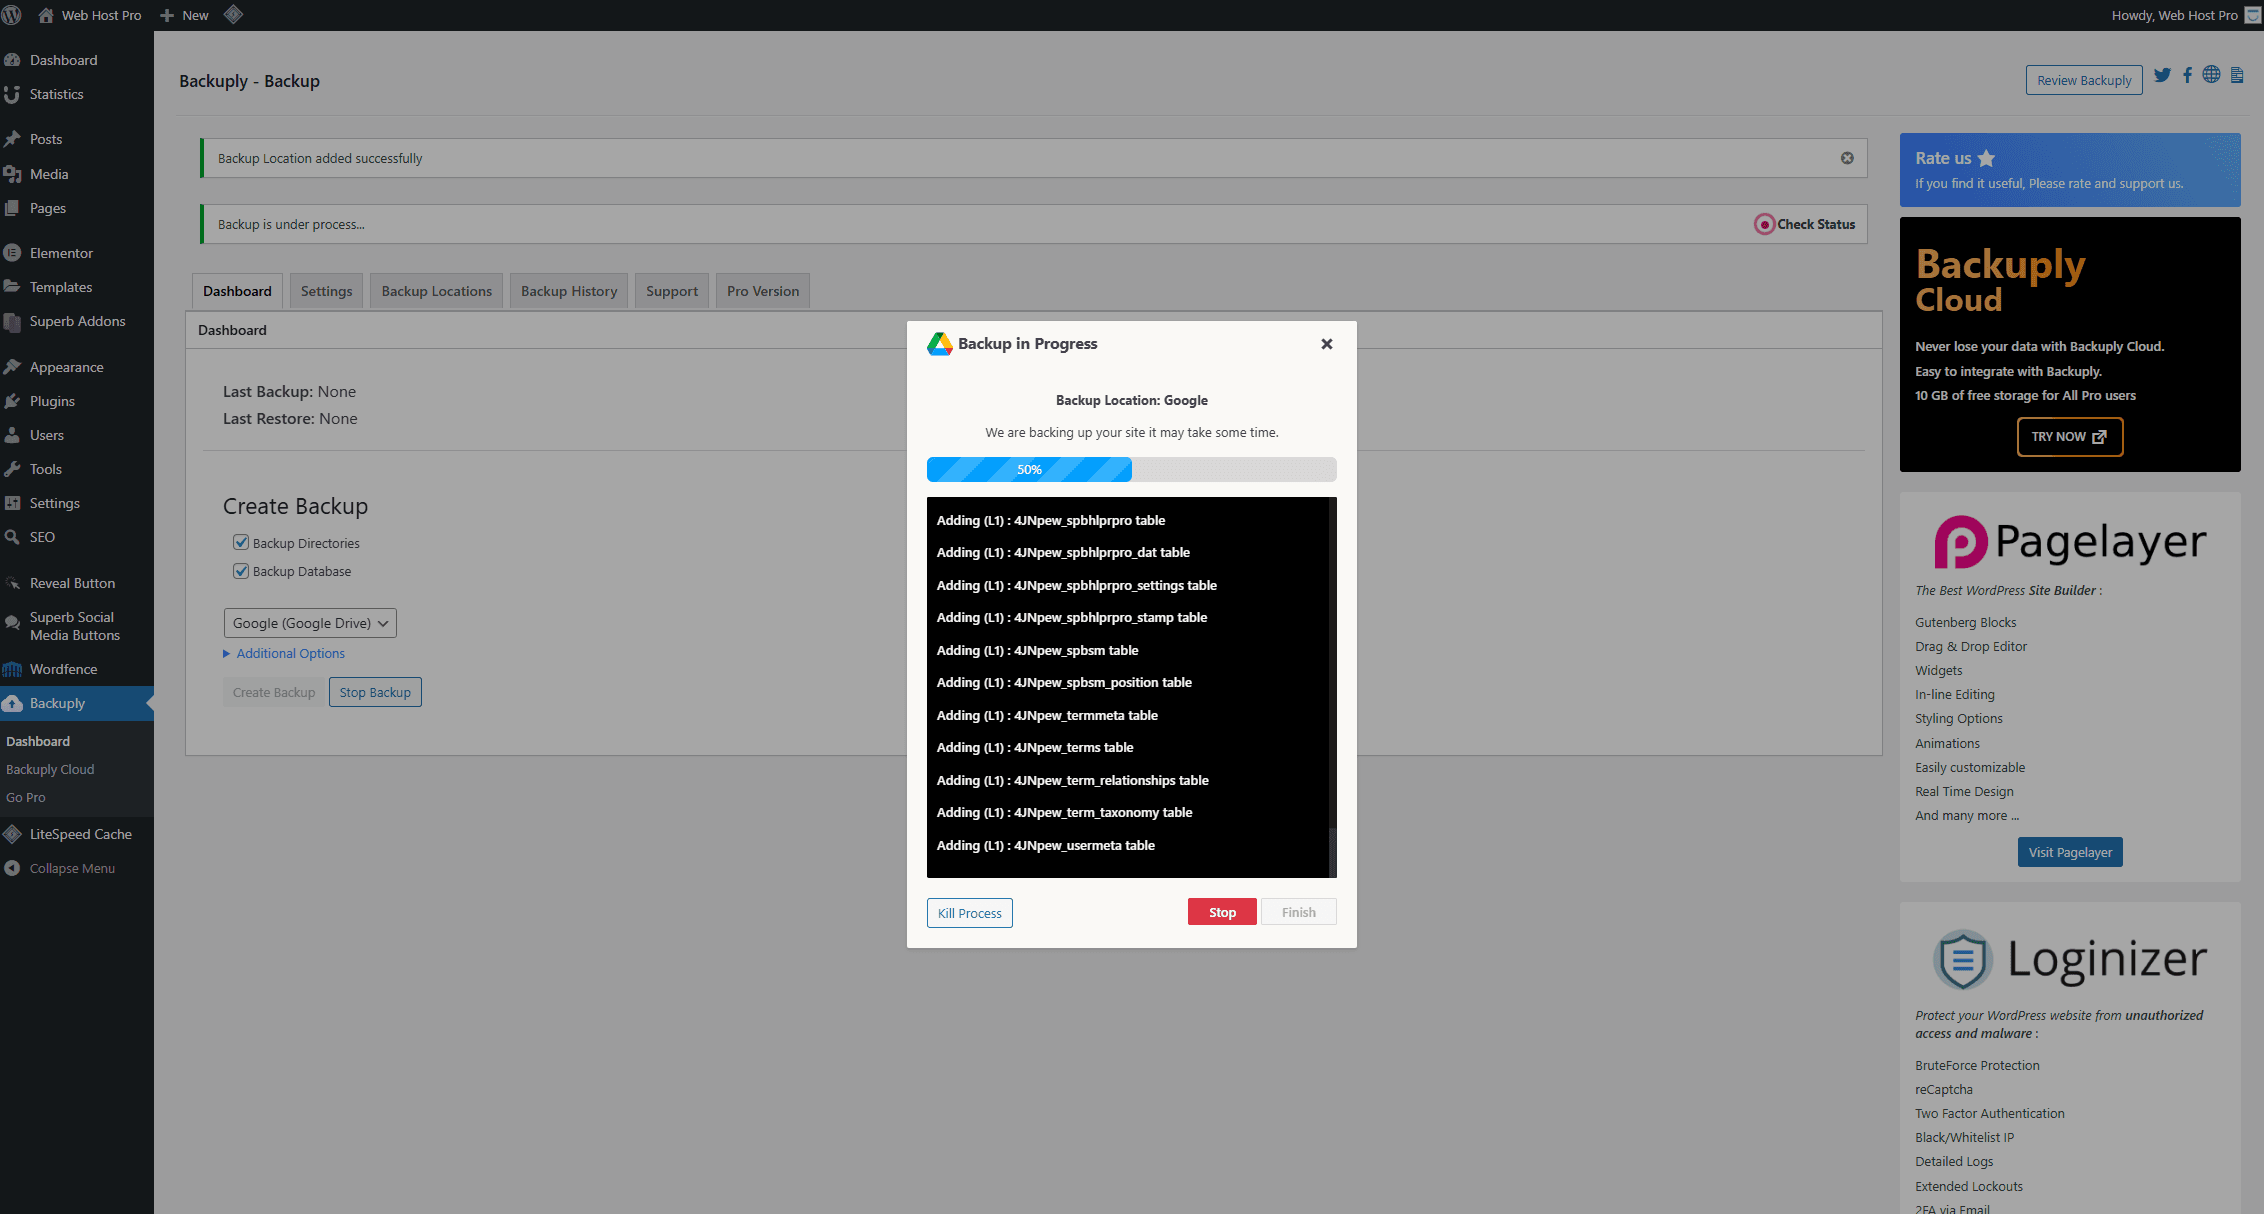Open the globe website icon

(x=2212, y=76)
